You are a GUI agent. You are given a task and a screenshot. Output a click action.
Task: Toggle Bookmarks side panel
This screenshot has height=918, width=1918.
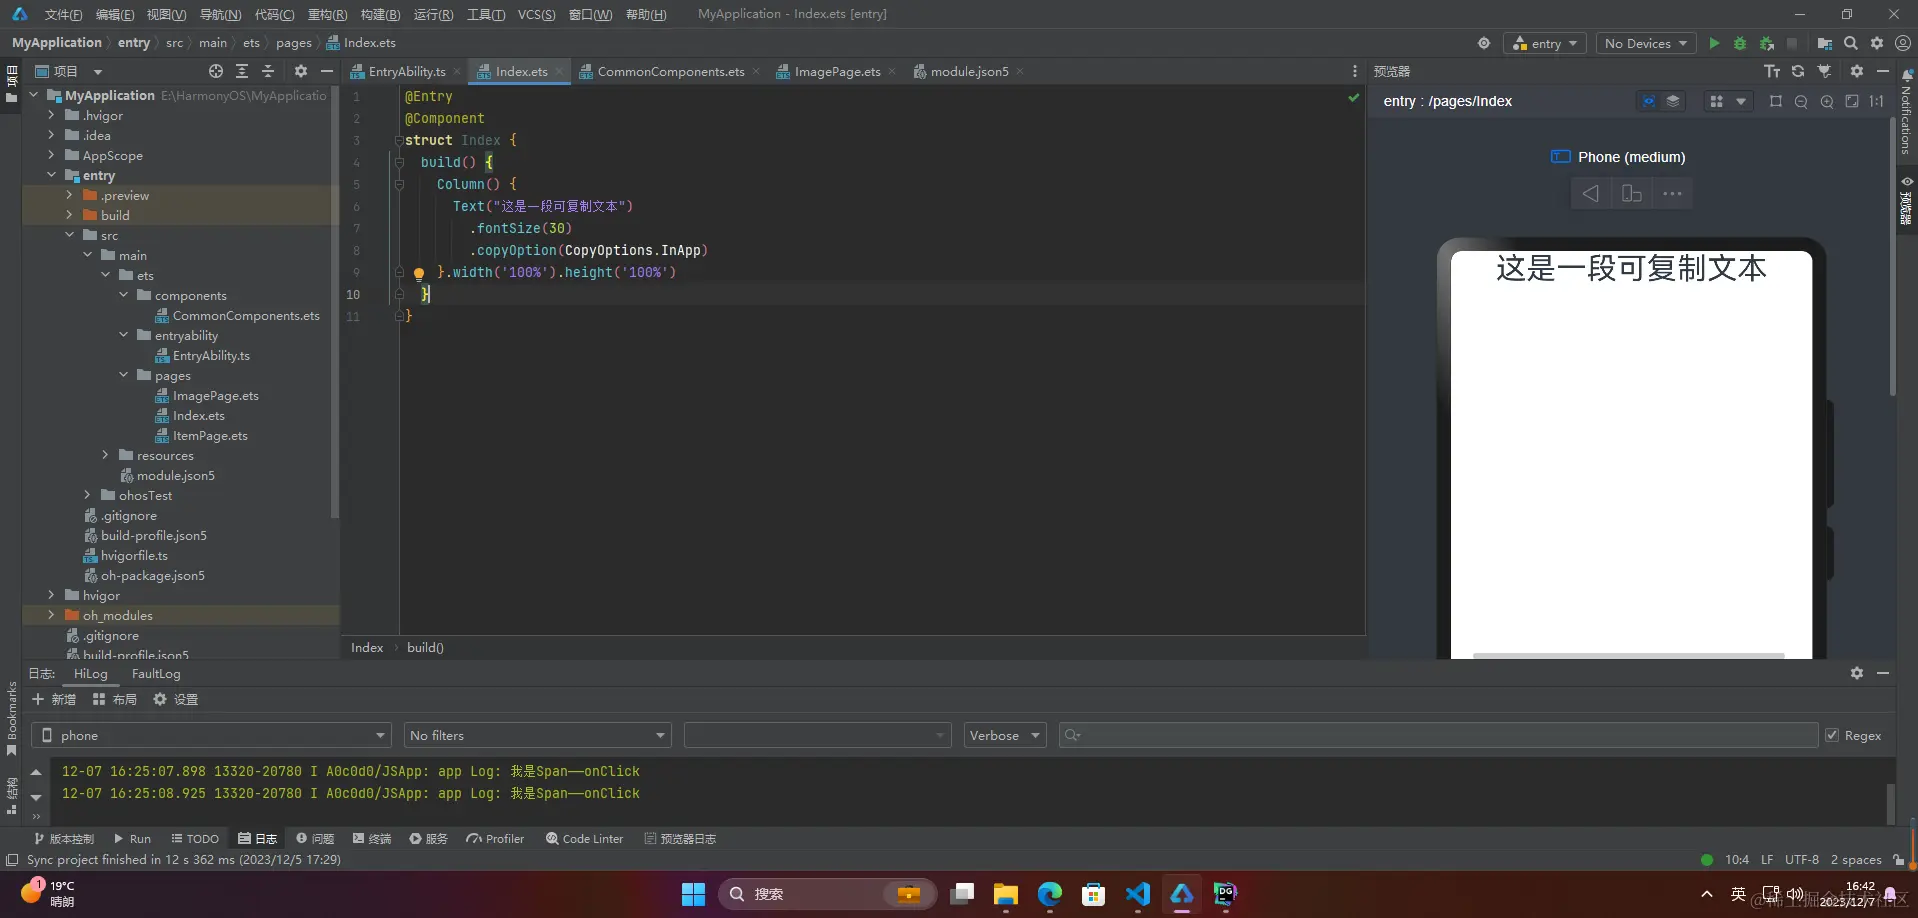pyautogui.click(x=12, y=718)
